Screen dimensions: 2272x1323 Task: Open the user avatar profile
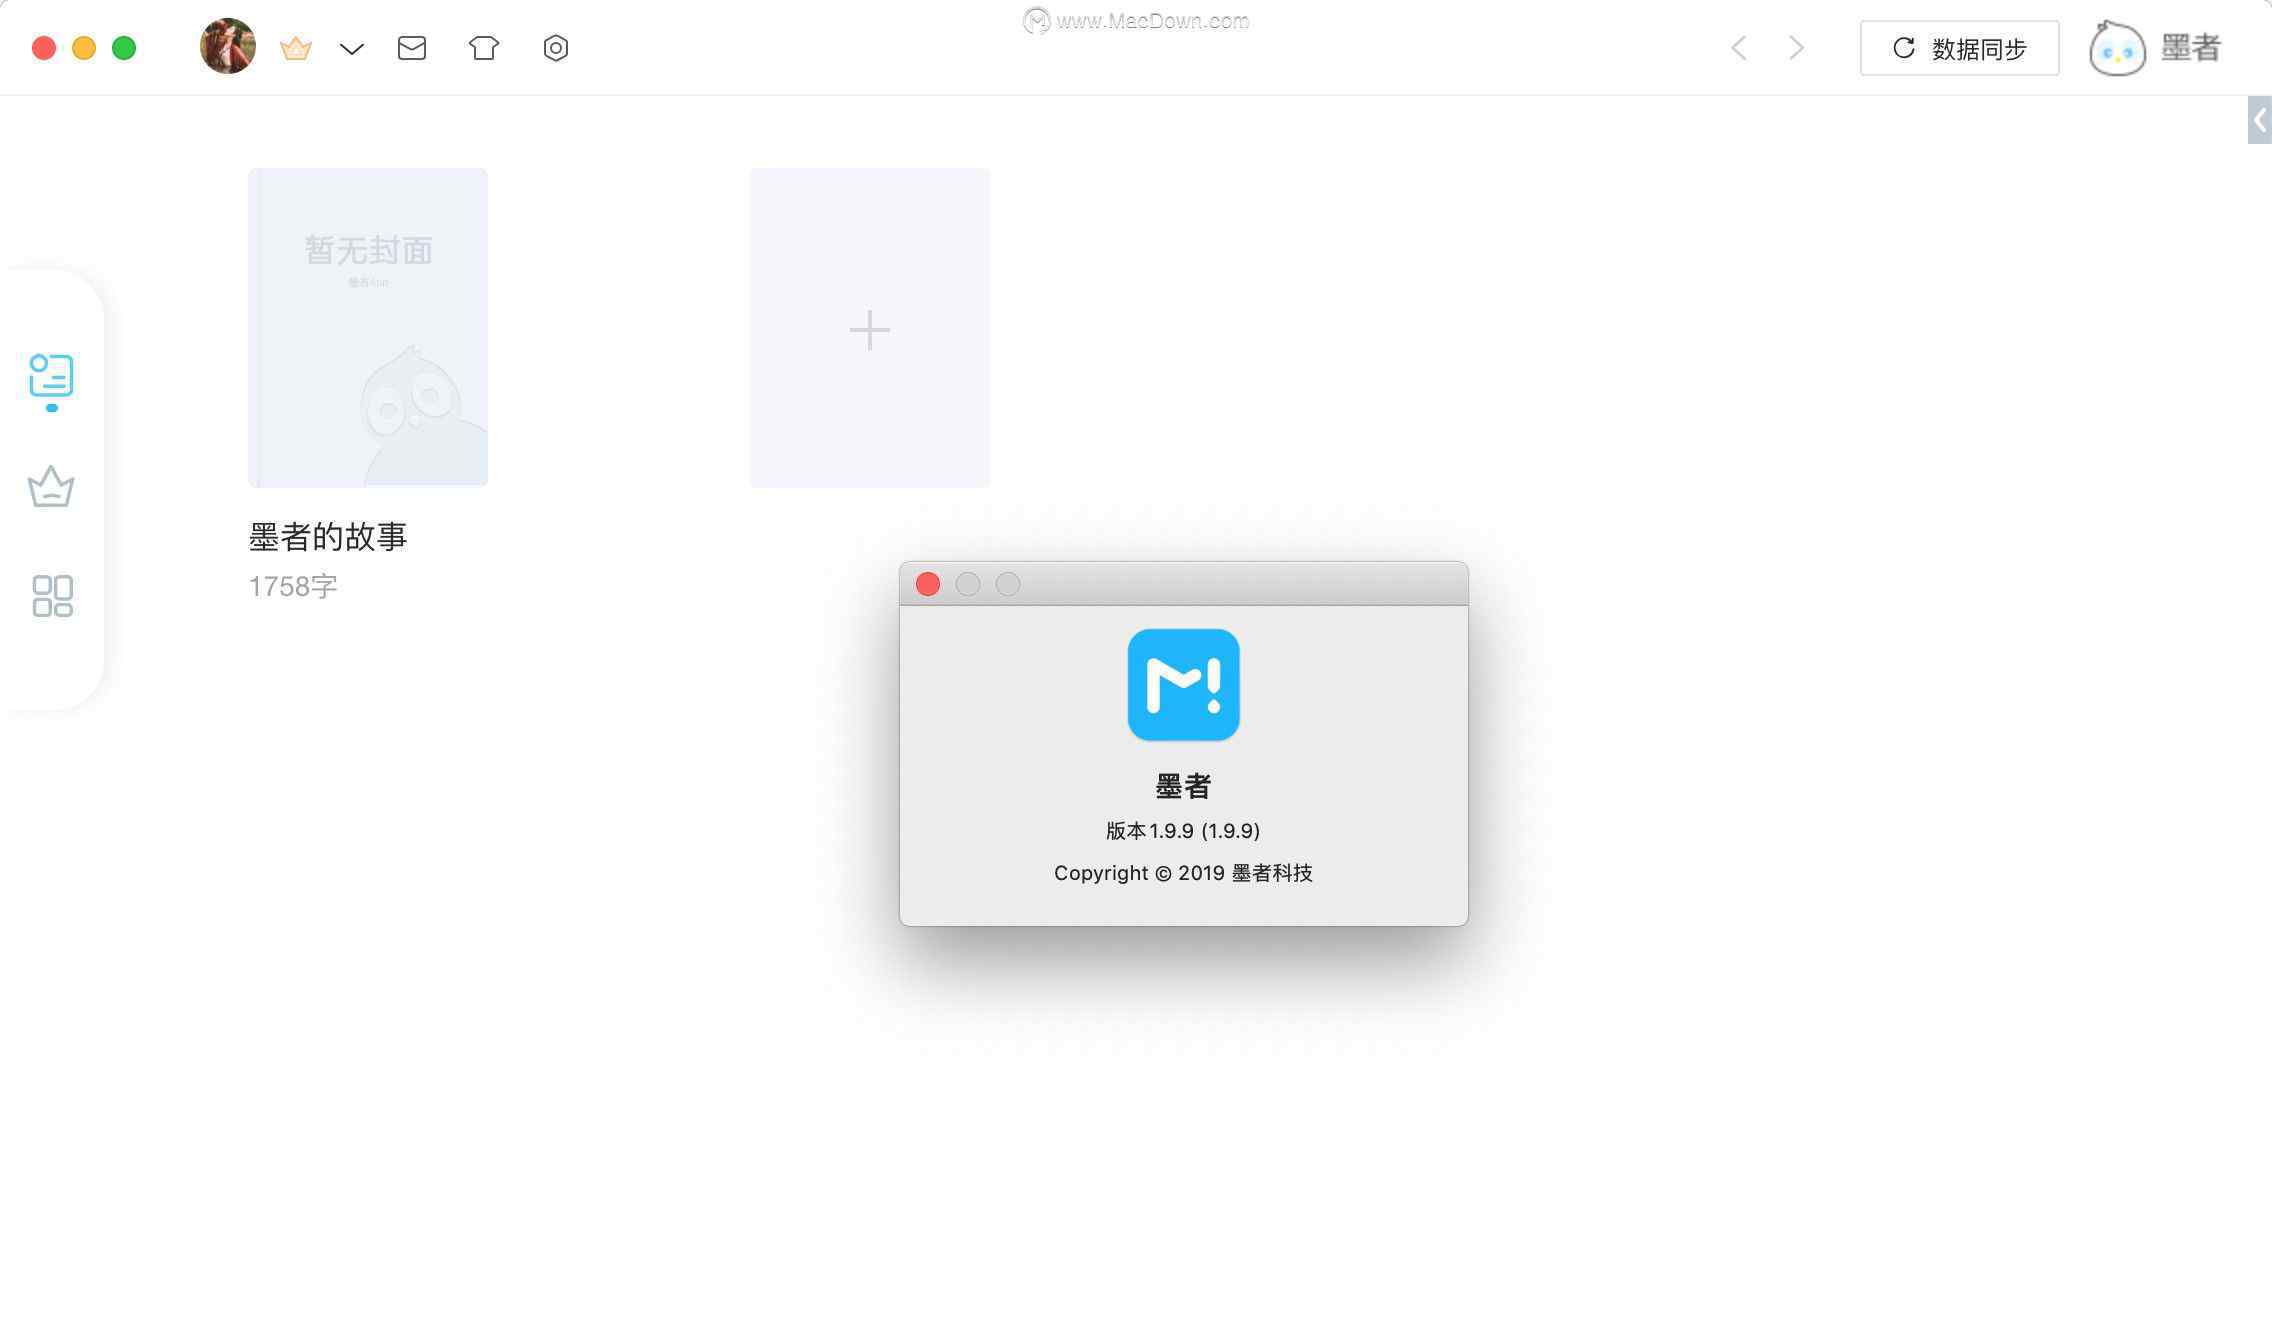(x=228, y=46)
